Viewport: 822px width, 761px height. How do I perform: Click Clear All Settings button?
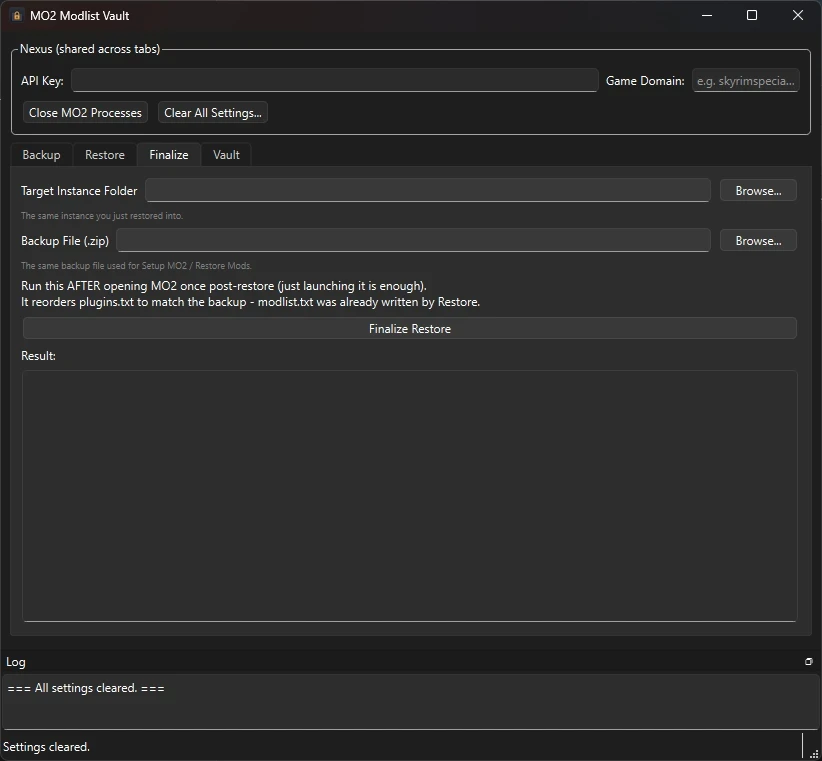[213, 113]
